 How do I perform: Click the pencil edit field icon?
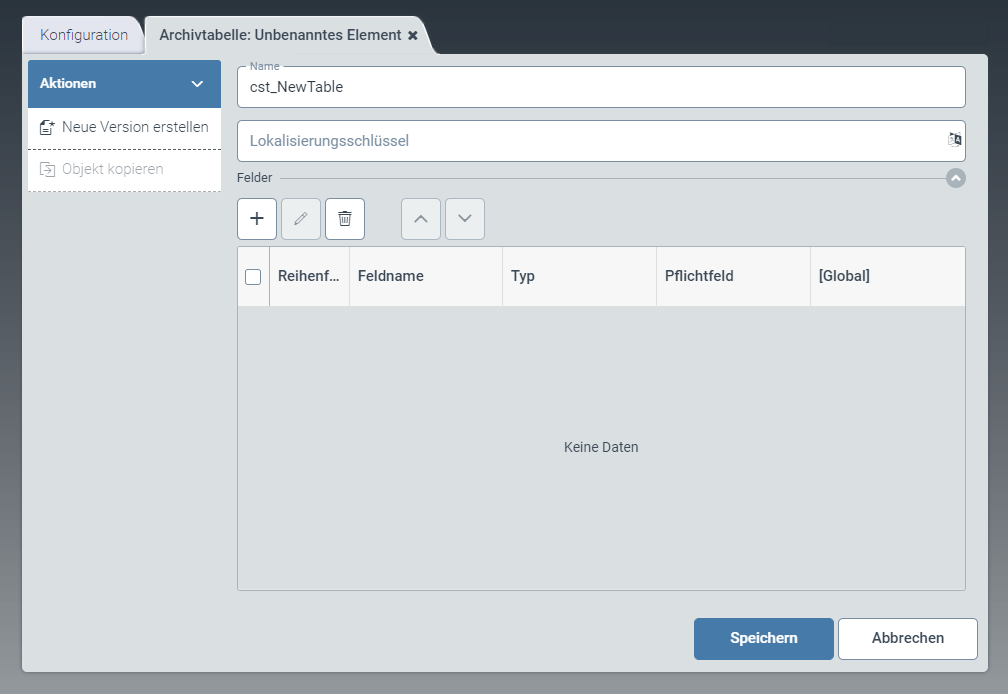(301, 219)
